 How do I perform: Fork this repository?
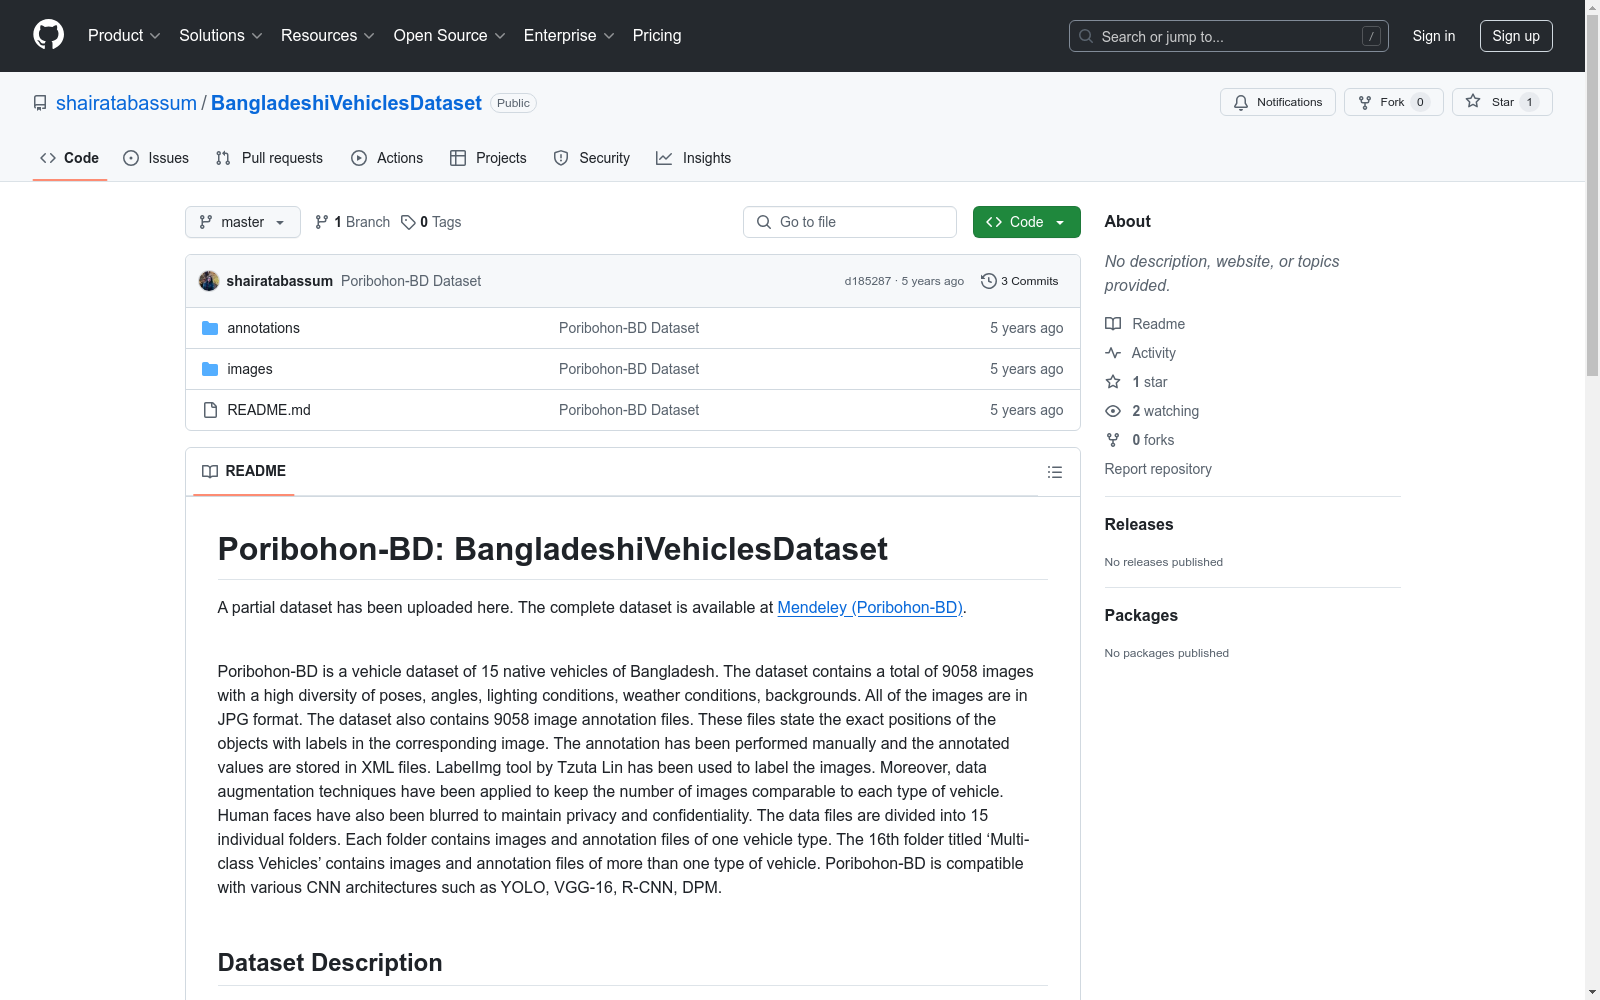(1393, 102)
